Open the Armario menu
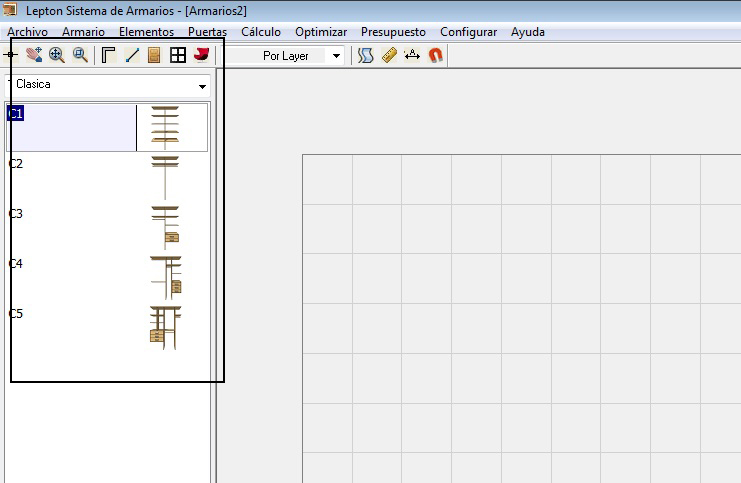Viewport: 741px width, 483px height. (83, 32)
